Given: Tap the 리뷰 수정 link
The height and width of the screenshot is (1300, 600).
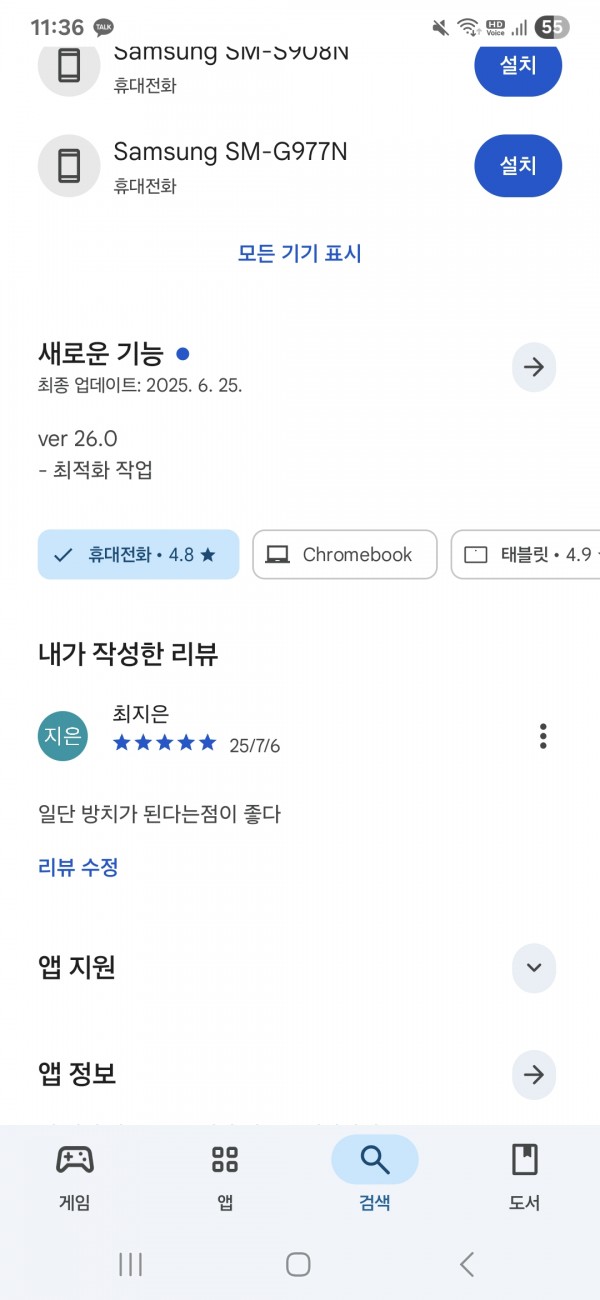Looking at the screenshot, I should (x=78, y=867).
